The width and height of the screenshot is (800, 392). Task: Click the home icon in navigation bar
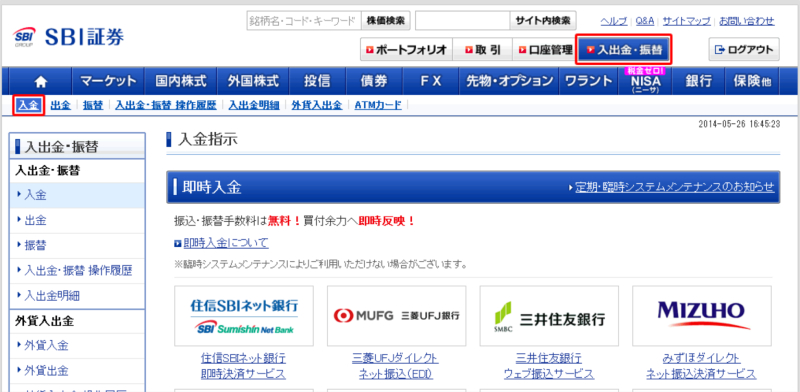tap(40, 81)
